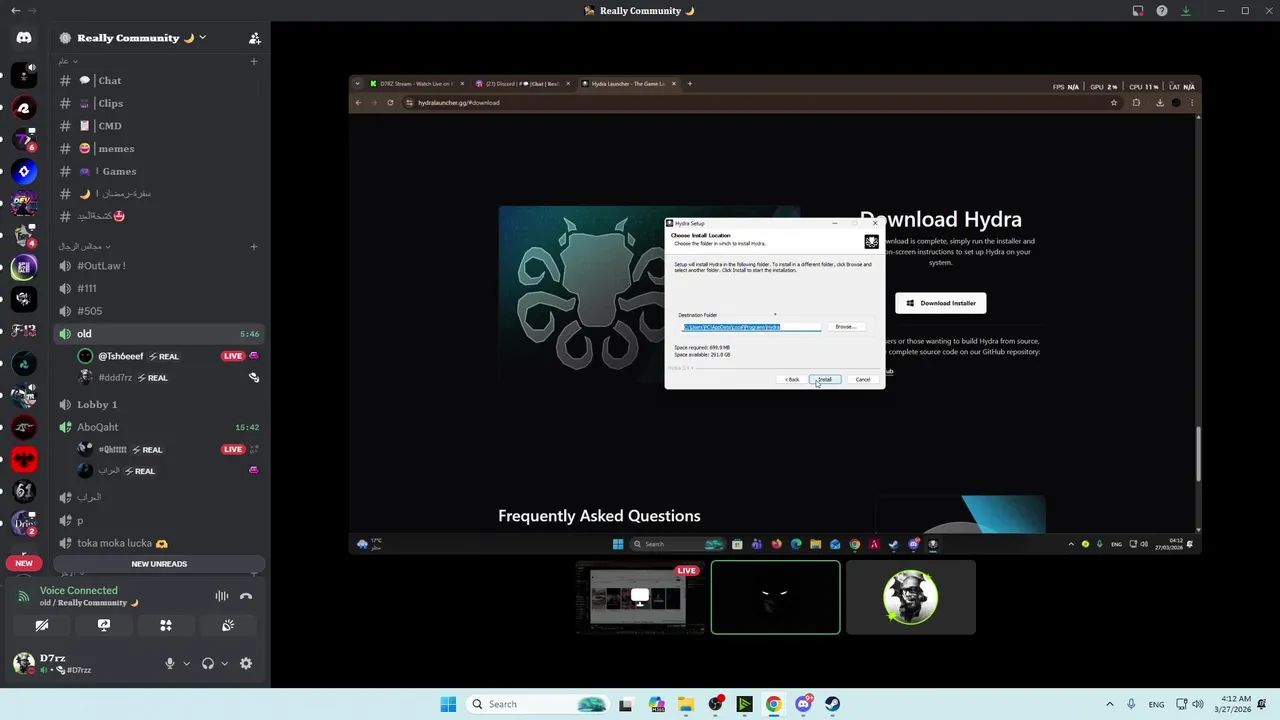
Task: Open the server icon numbered 61
Action: pyautogui.click(x=24, y=492)
